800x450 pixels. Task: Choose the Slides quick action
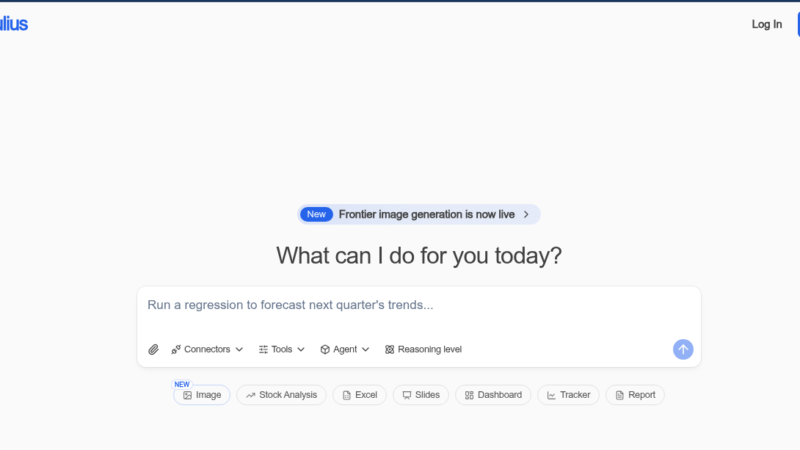420,395
